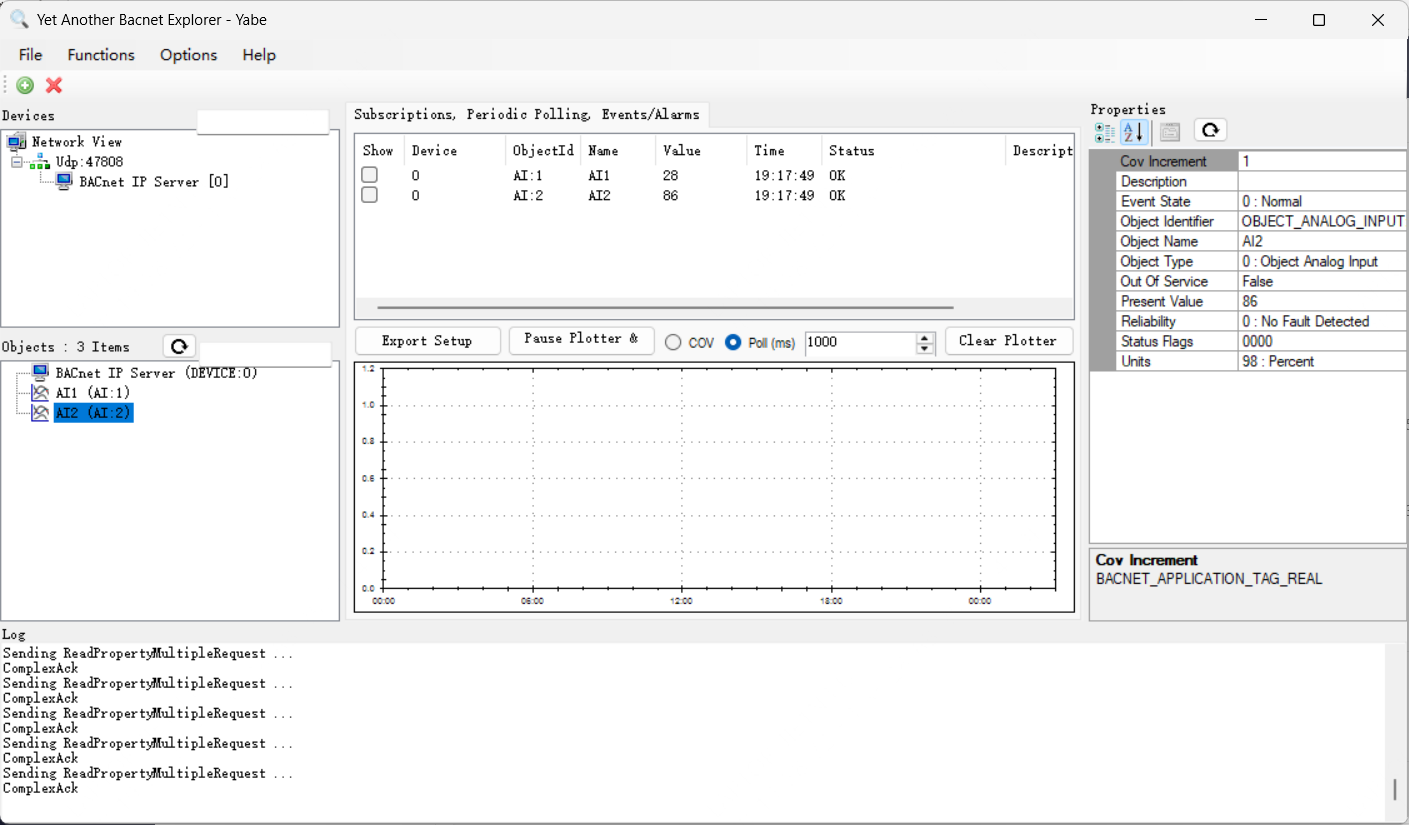Select the Poll (ms) radio button
This screenshot has width=1409, height=825.
733,342
